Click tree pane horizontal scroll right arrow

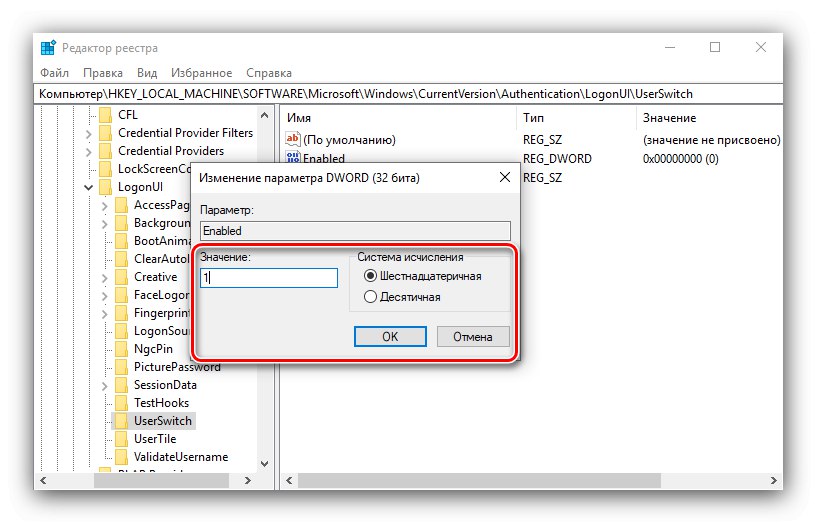[248, 480]
